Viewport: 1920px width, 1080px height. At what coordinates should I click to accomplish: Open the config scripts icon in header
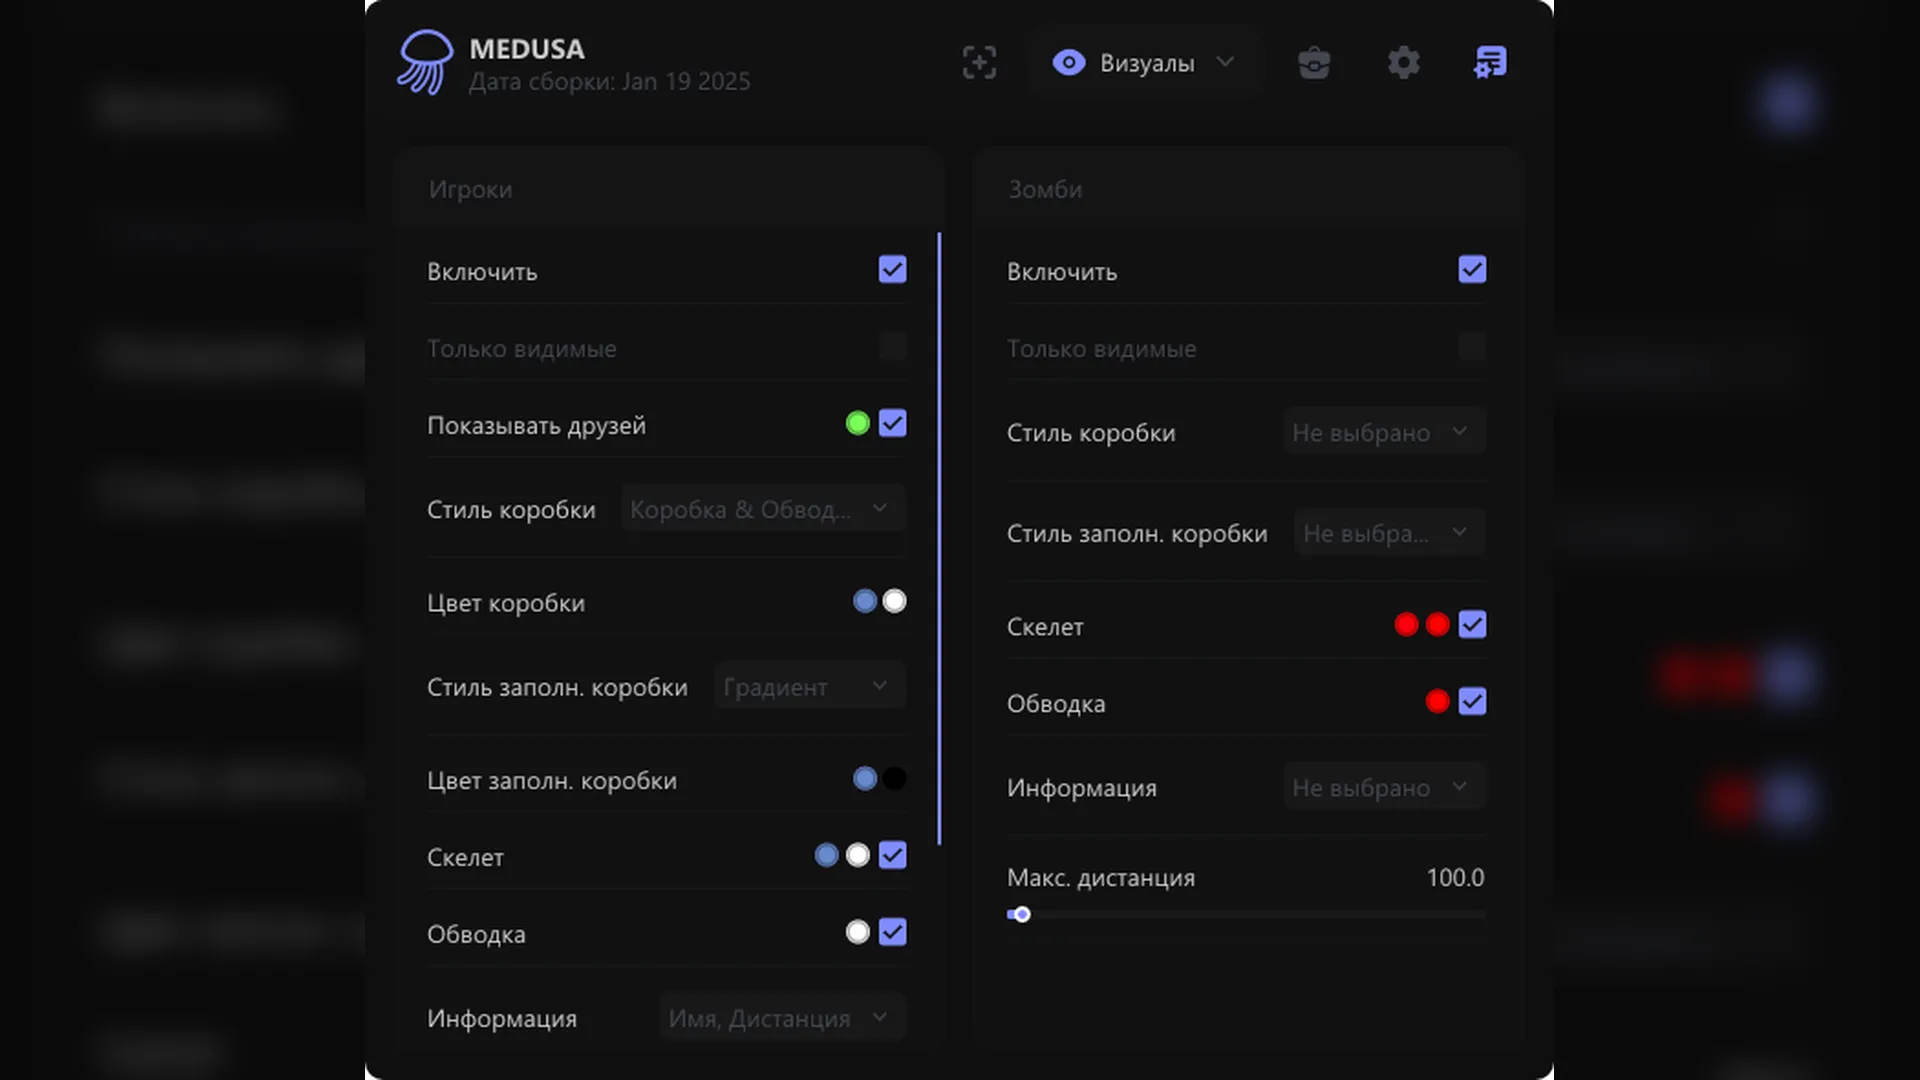(1490, 62)
